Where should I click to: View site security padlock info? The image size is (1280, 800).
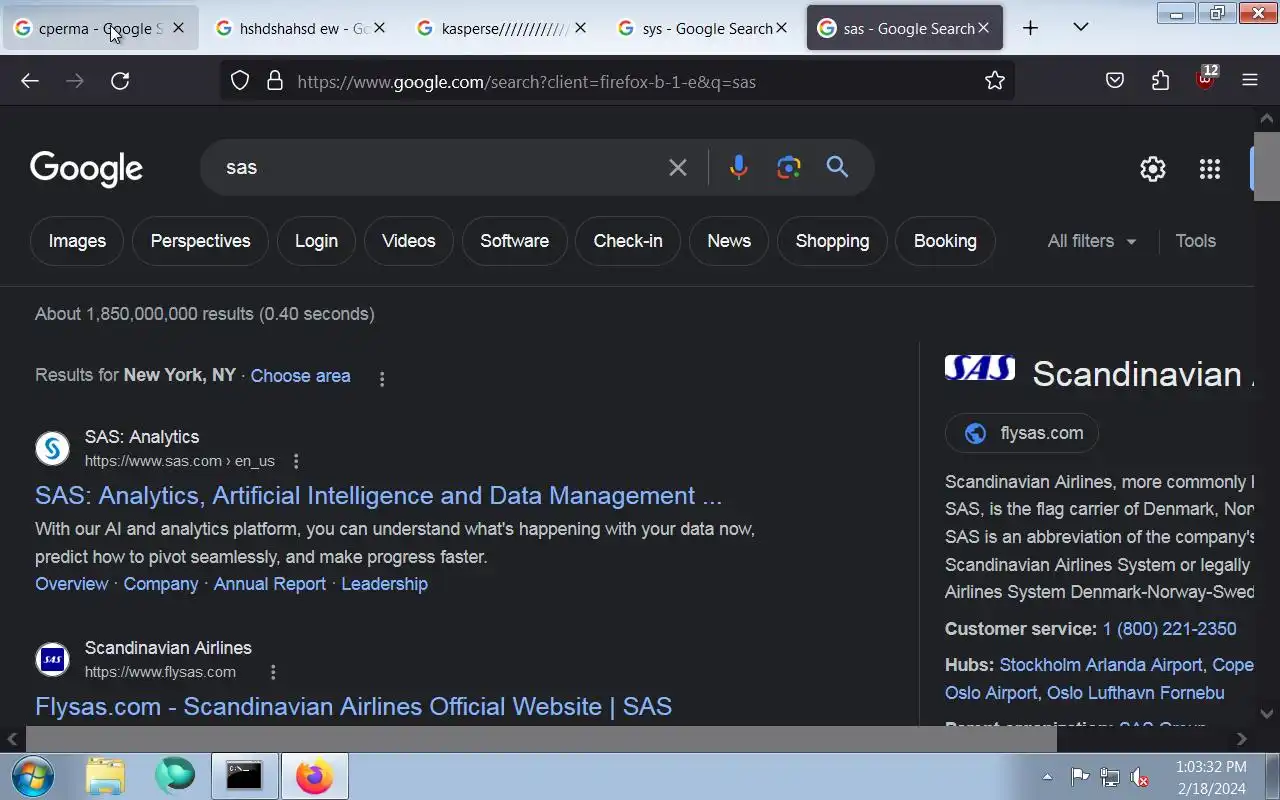coord(275,81)
